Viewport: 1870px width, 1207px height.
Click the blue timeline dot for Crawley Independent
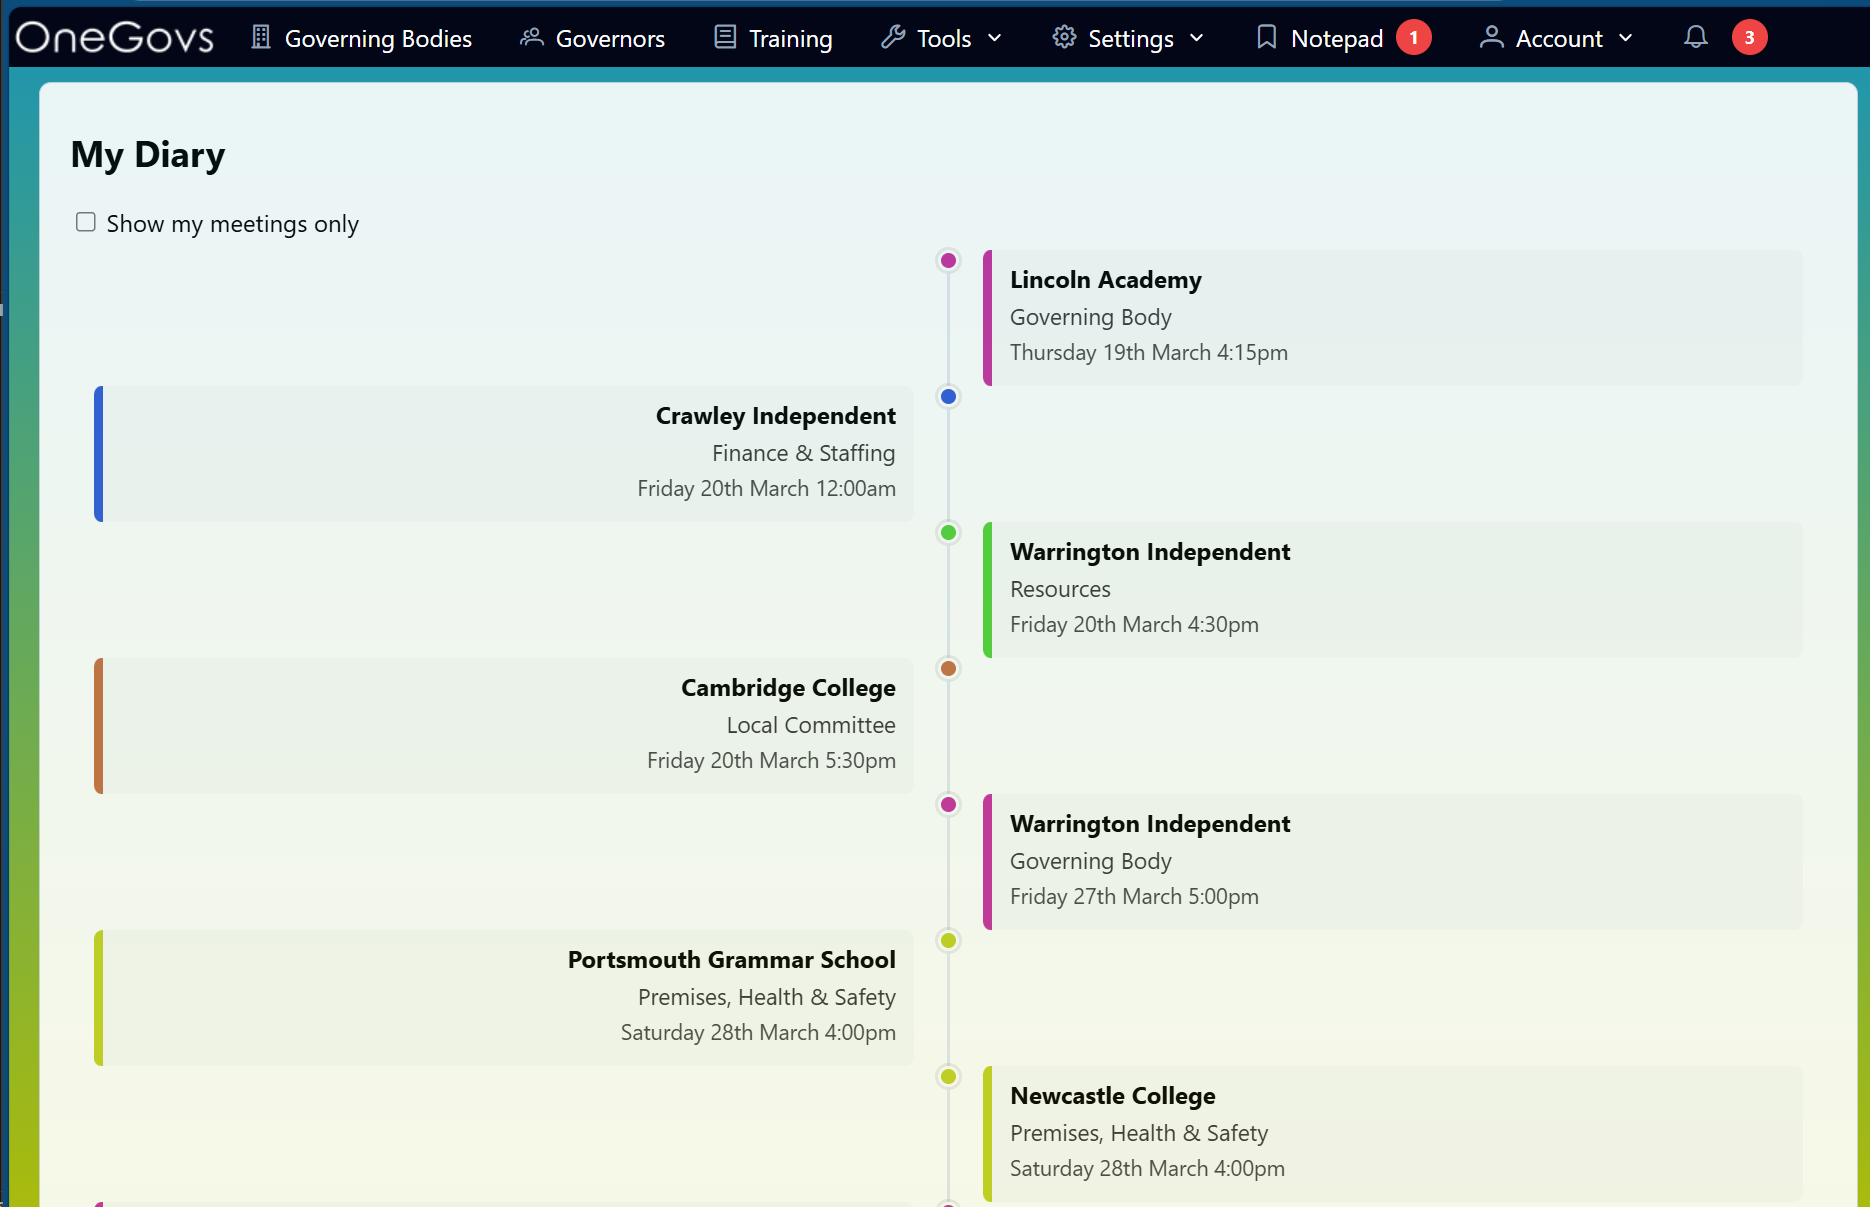point(948,397)
